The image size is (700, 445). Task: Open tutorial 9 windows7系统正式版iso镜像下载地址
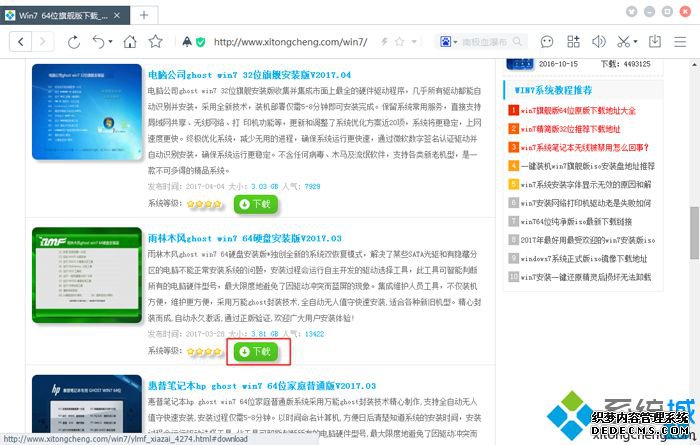tap(584, 258)
